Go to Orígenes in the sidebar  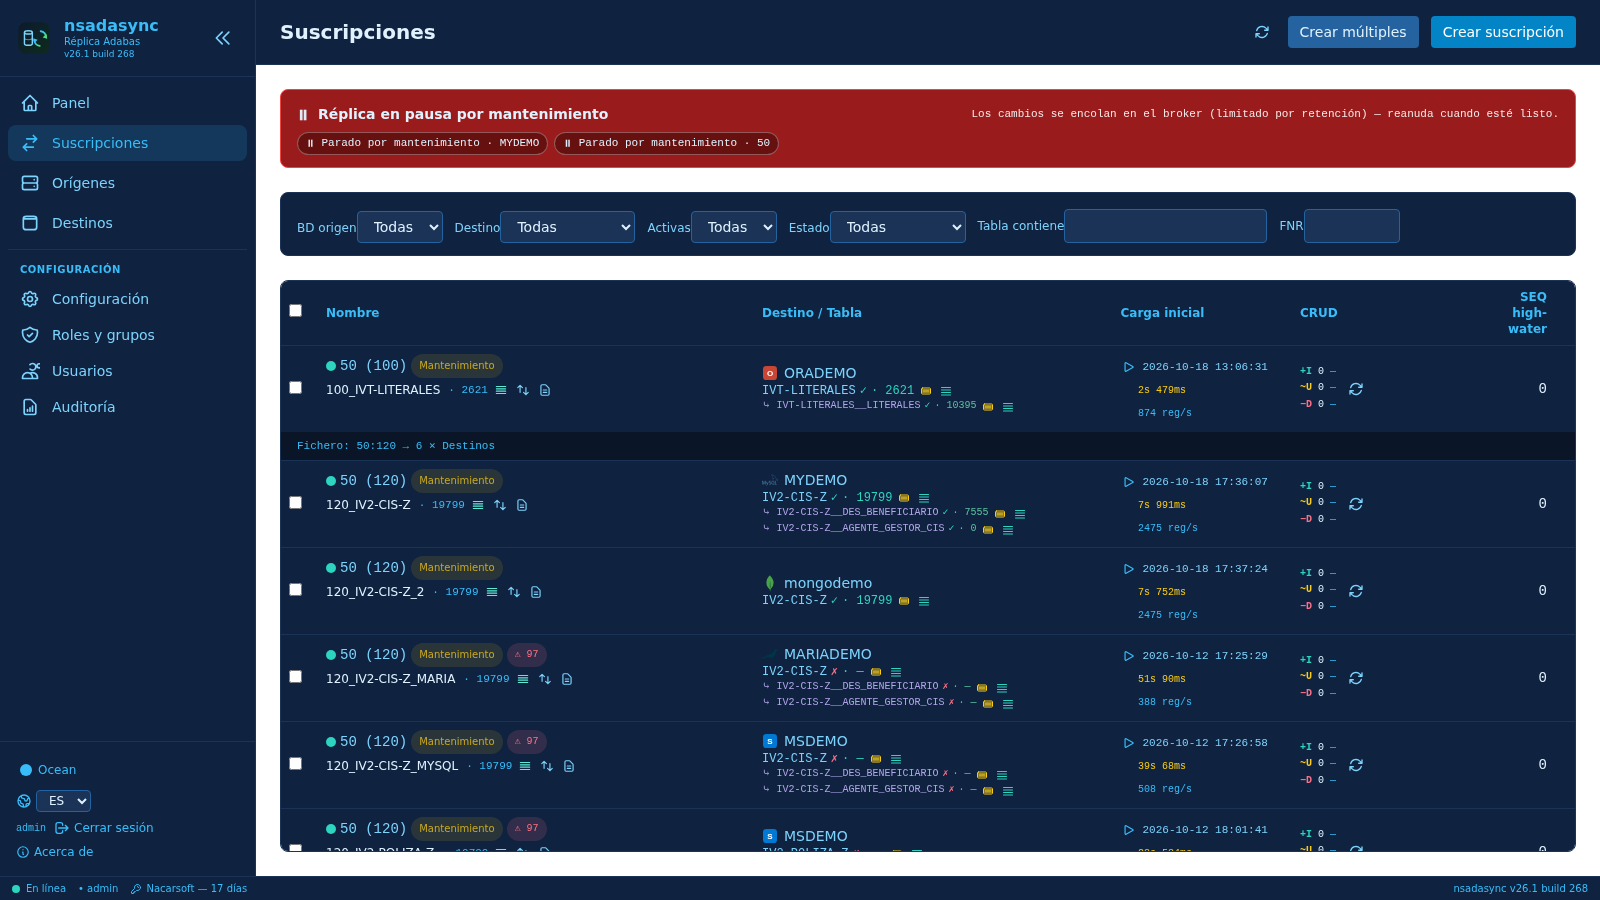(127, 183)
